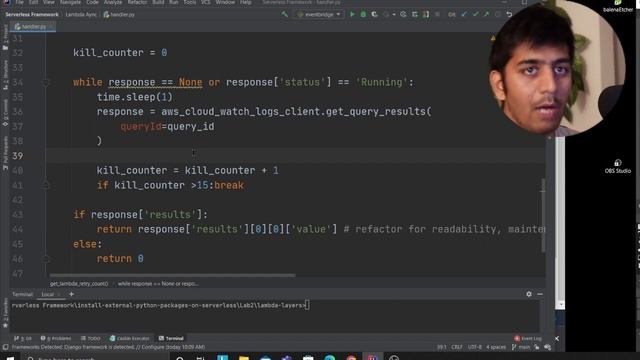Open the TODO tool window tab

click(x=91, y=338)
